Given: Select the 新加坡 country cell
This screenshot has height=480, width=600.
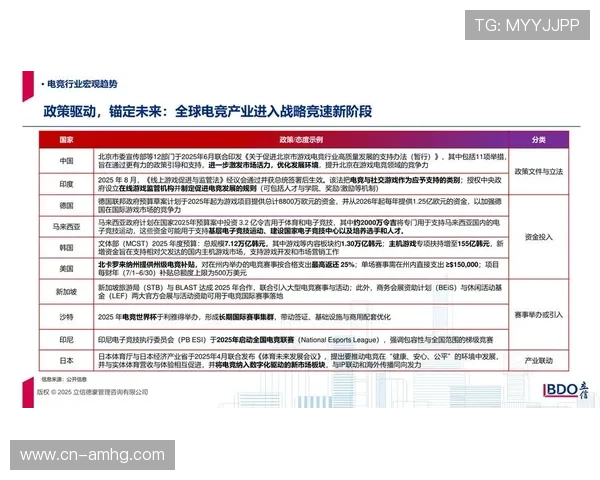Looking at the screenshot, I should point(66,292).
